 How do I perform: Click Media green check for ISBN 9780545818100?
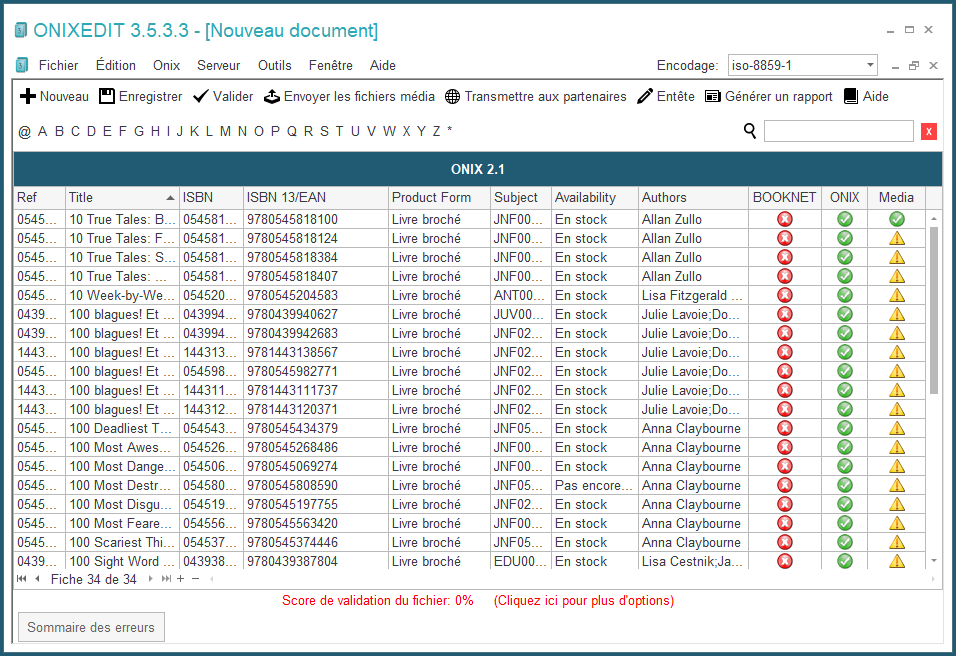click(x=896, y=219)
